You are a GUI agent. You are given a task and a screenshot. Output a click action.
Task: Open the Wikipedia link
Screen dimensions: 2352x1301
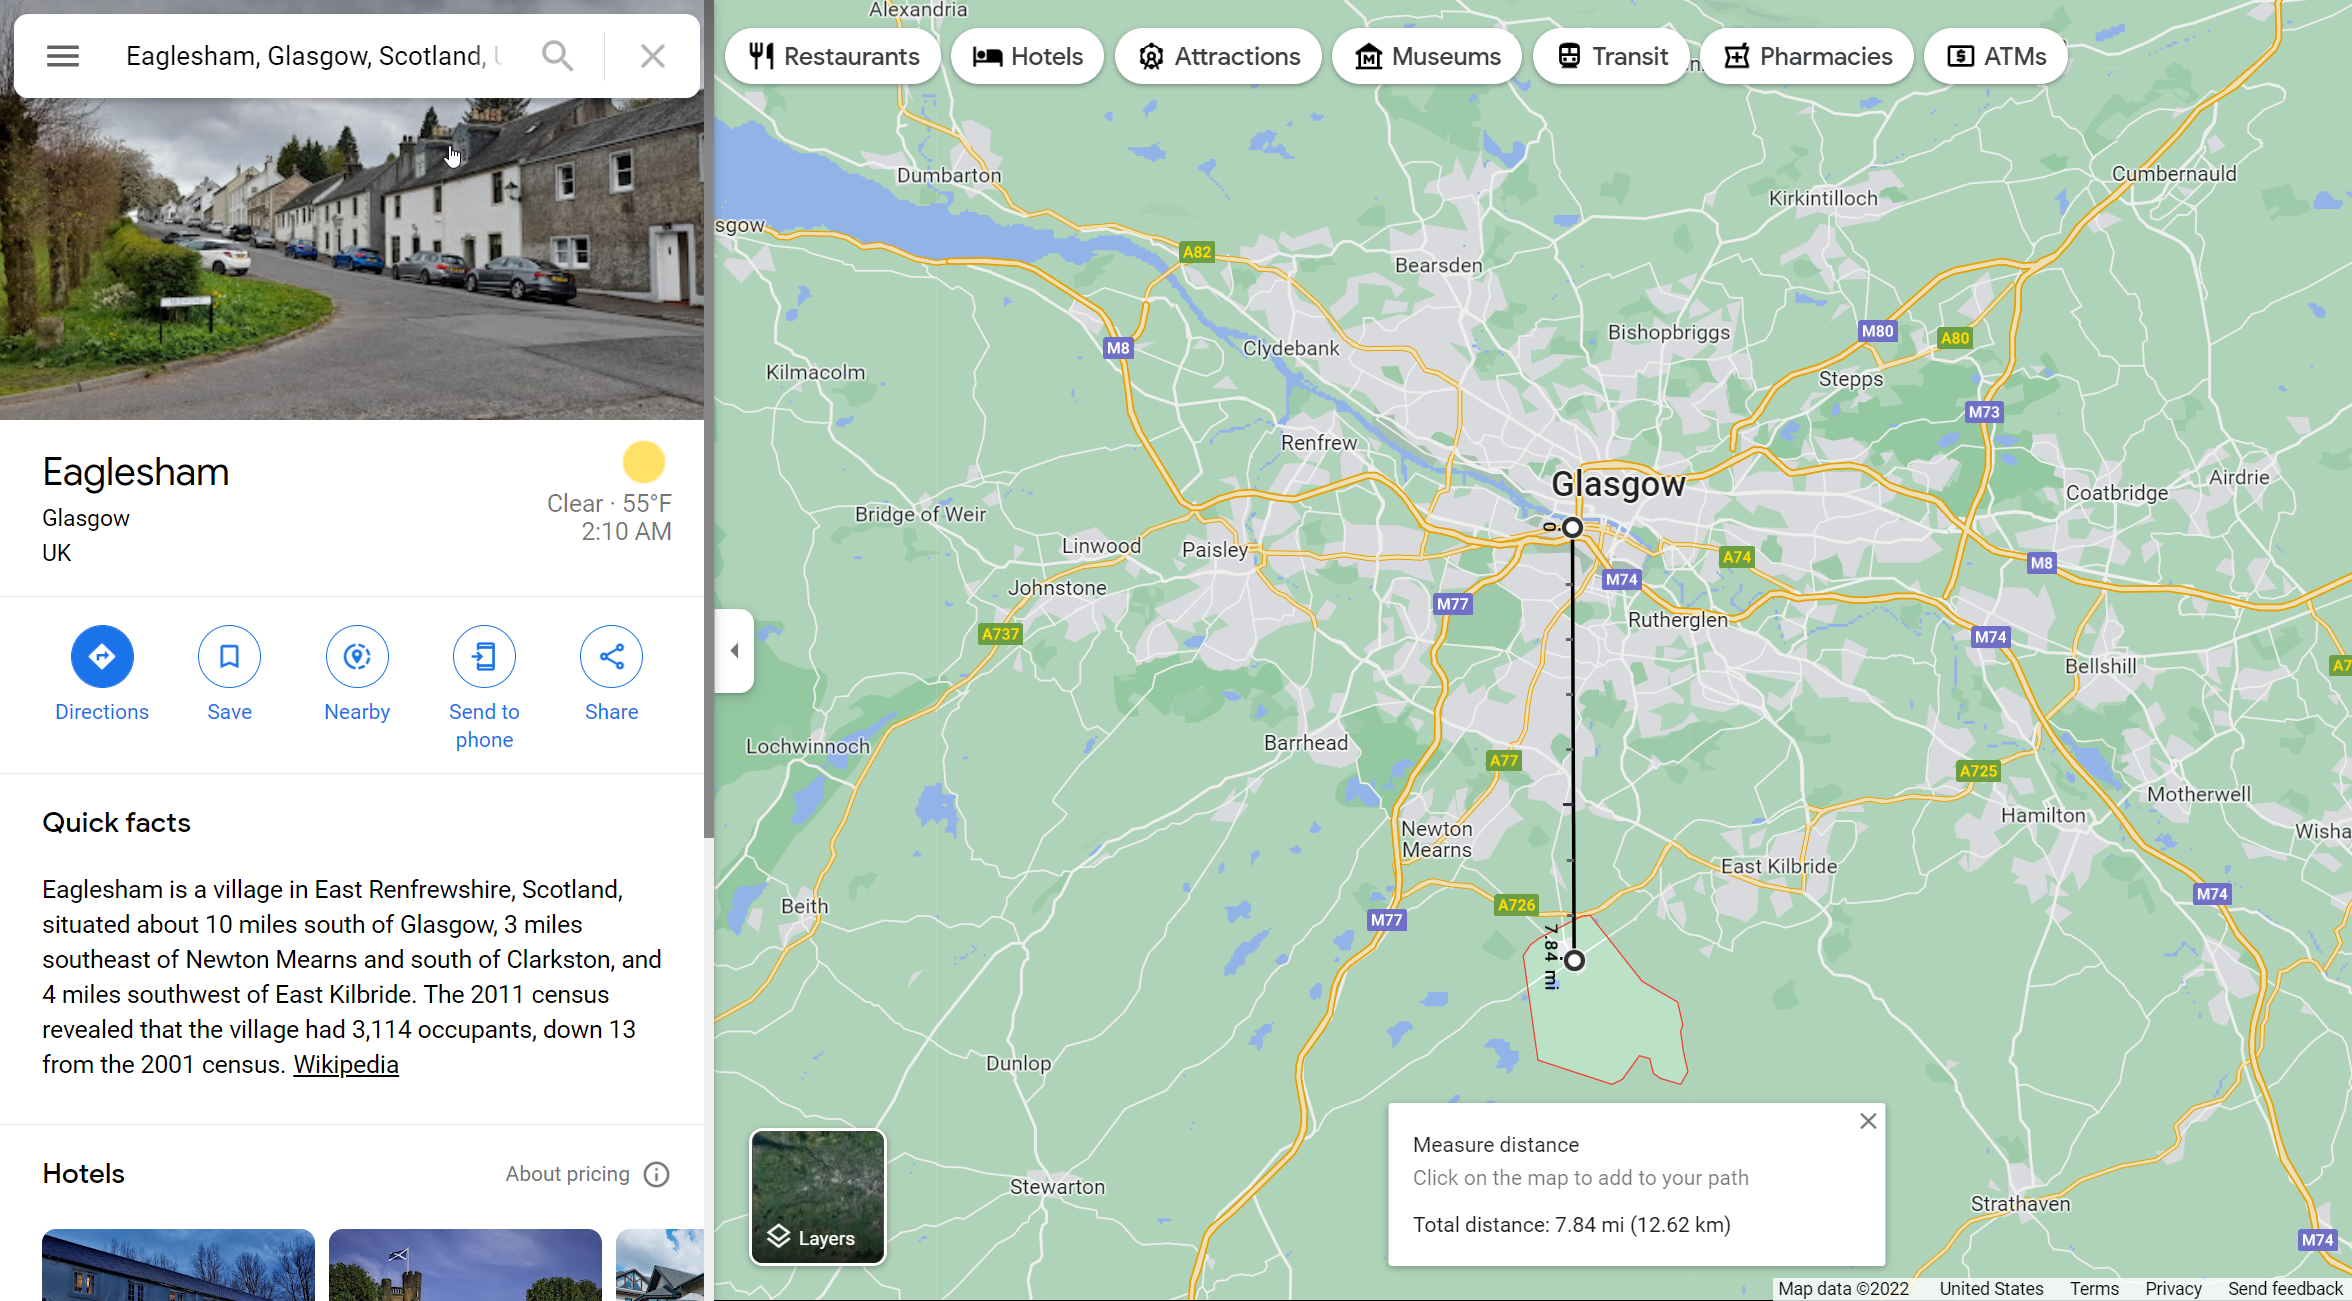[345, 1065]
